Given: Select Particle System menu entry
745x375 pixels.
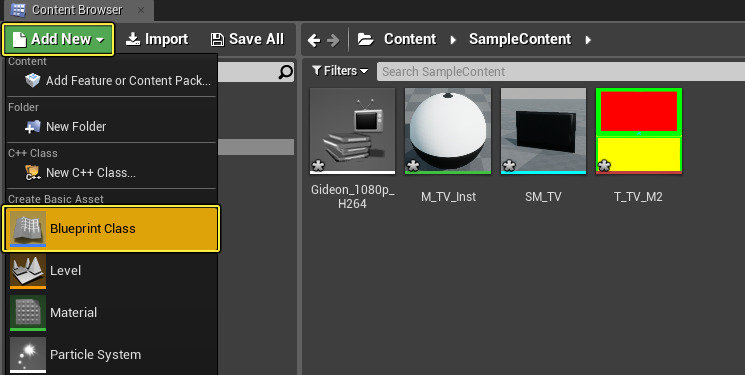Looking at the screenshot, I should pos(112,355).
